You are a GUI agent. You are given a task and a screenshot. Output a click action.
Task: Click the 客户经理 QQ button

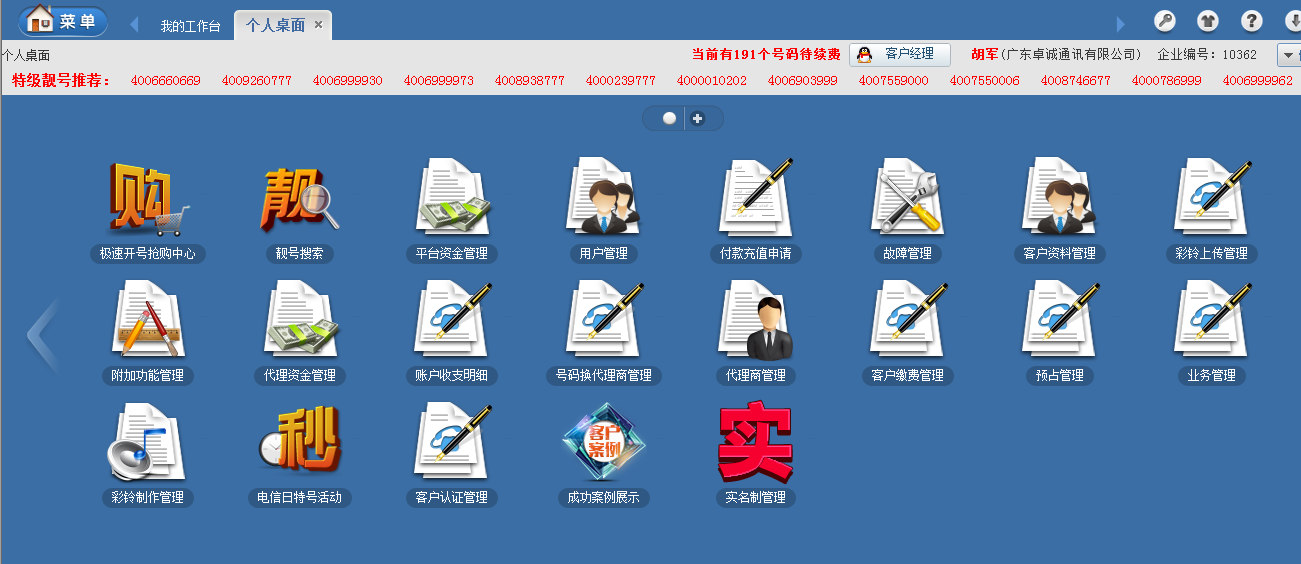pyautogui.click(x=899, y=54)
